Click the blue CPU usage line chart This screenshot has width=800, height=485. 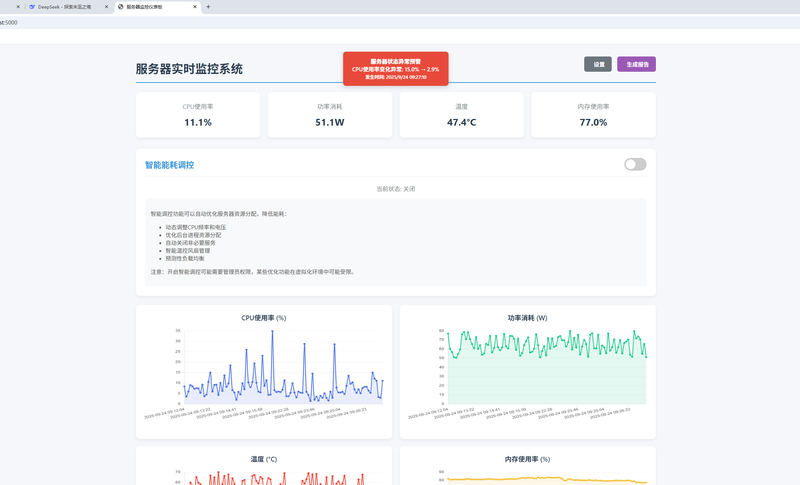[283, 367]
